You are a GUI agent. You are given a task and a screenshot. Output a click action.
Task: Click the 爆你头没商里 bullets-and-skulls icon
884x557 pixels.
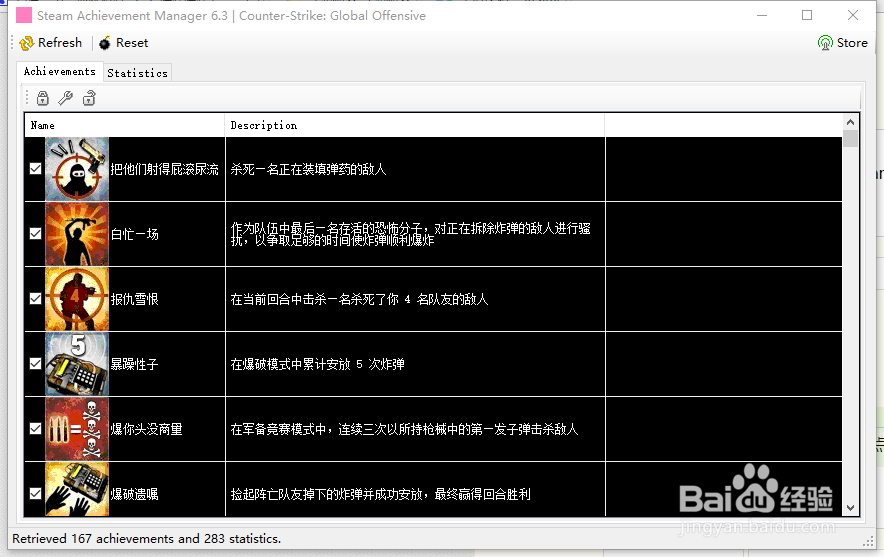[x=77, y=428]
